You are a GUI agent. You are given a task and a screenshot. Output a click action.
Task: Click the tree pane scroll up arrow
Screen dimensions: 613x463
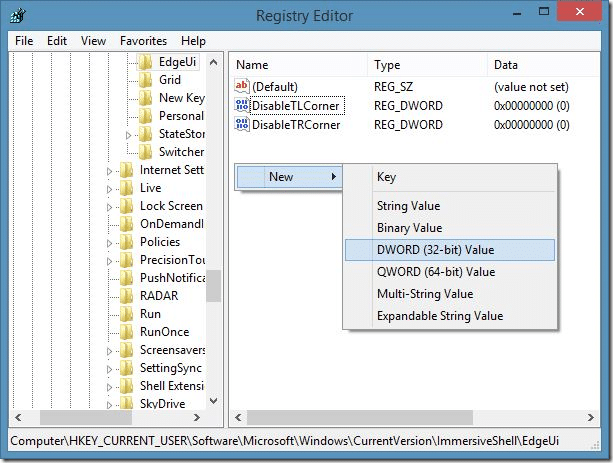[213, 62]
